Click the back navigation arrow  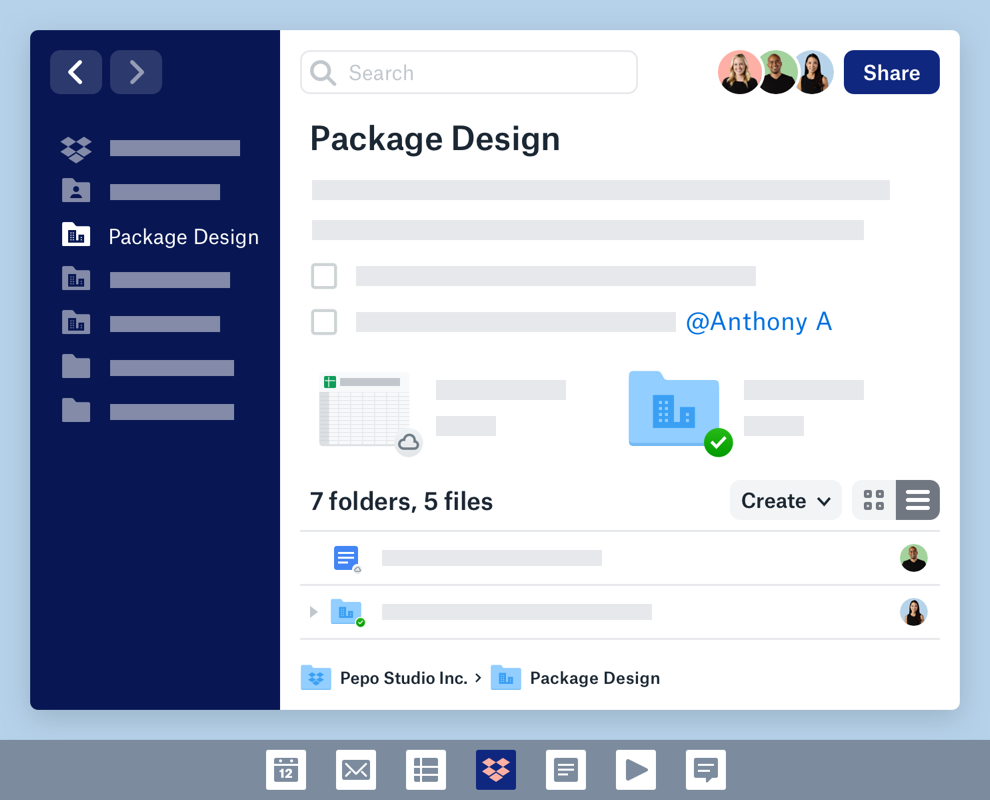[x=76, y=72]
